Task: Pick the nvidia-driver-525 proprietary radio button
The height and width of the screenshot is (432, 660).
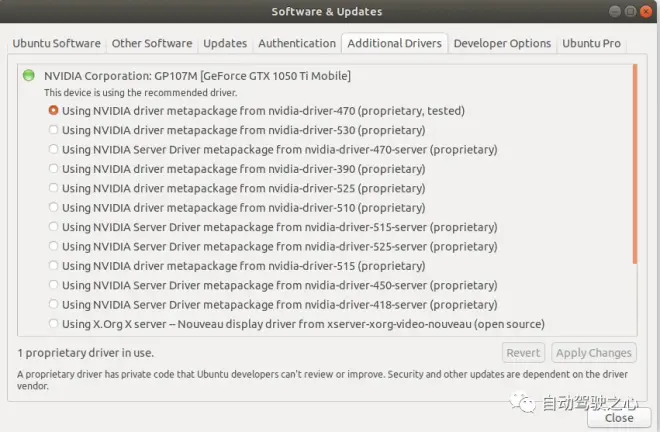Action: (x=53, y=188)
